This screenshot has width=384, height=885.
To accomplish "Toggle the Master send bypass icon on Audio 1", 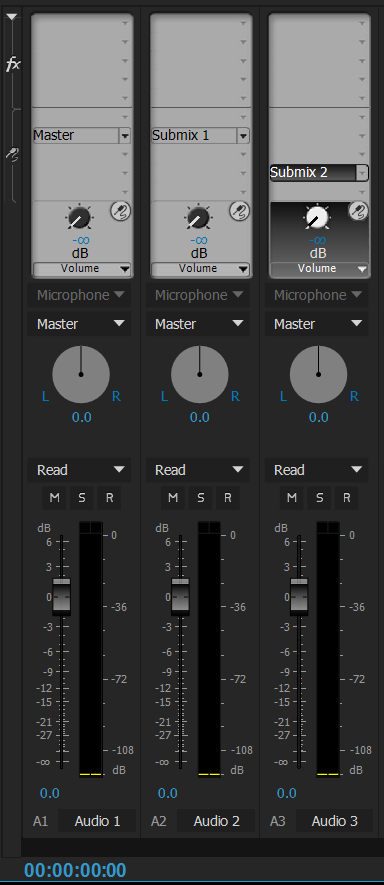I will (x=121, y=211).
